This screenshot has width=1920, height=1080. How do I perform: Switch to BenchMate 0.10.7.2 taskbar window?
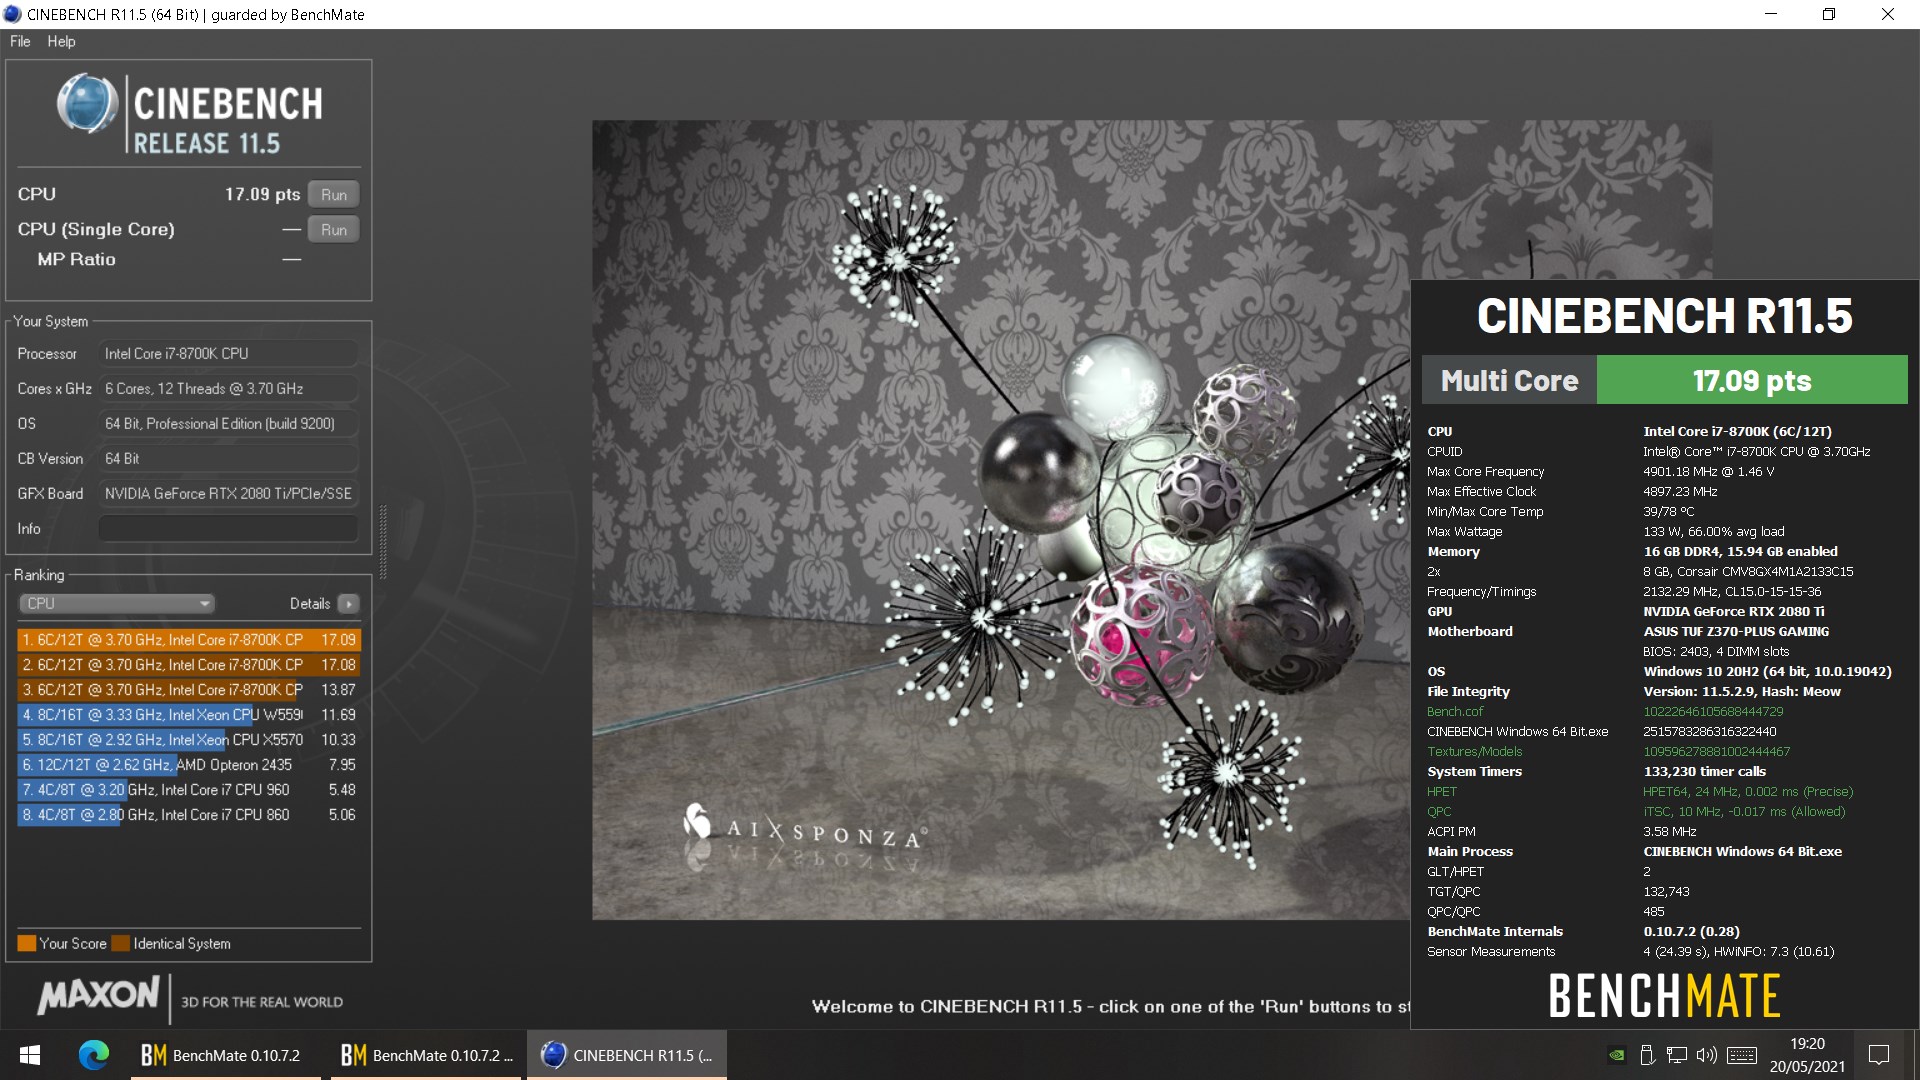pos(226,1055)
